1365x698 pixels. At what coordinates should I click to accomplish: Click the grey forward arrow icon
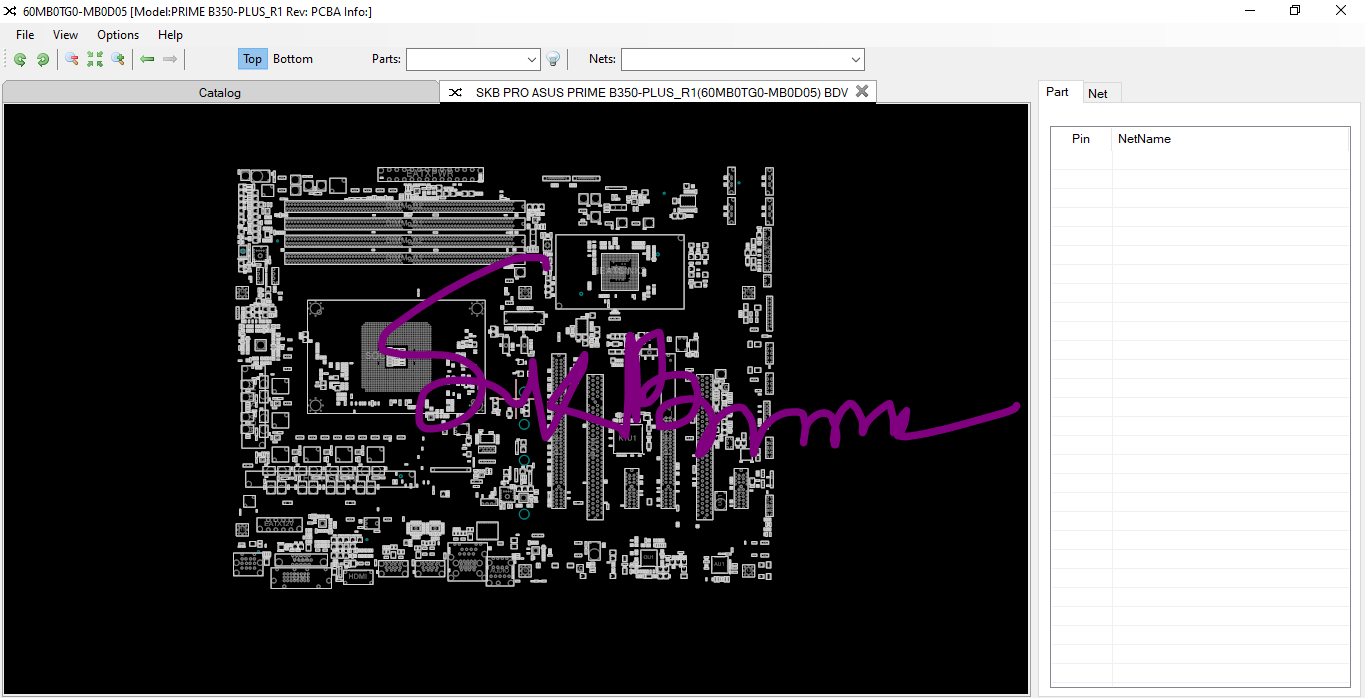170,60
